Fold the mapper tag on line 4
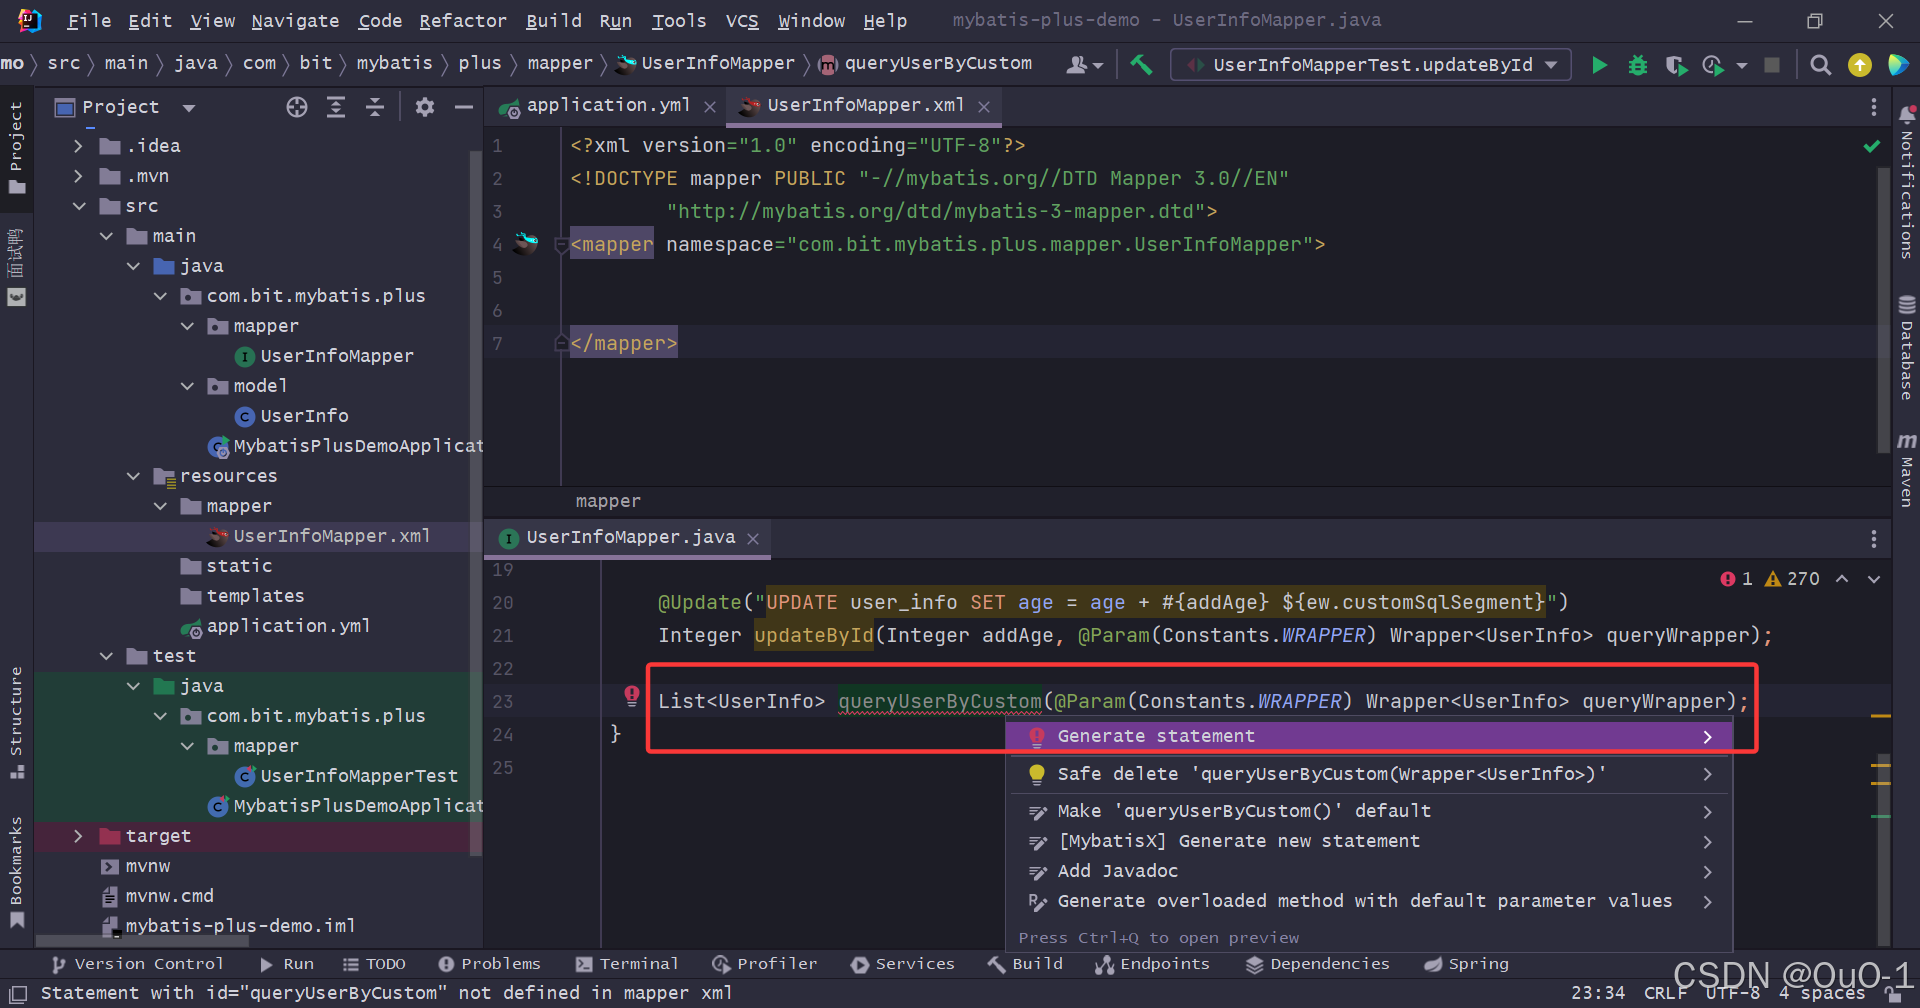The height and width of the screenshot is (1008, 1920). pos(561,244)
